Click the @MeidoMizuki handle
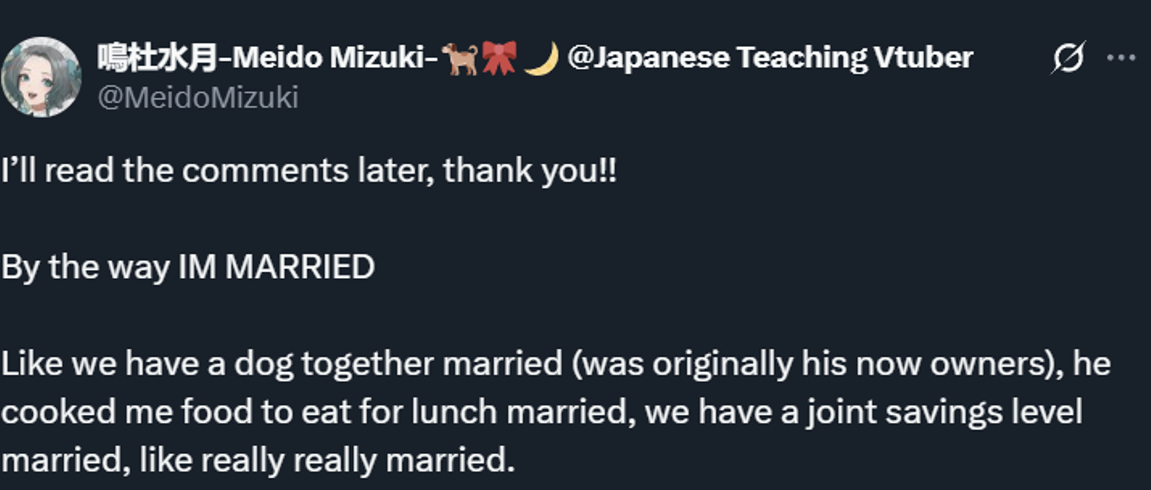 [198, 98]
